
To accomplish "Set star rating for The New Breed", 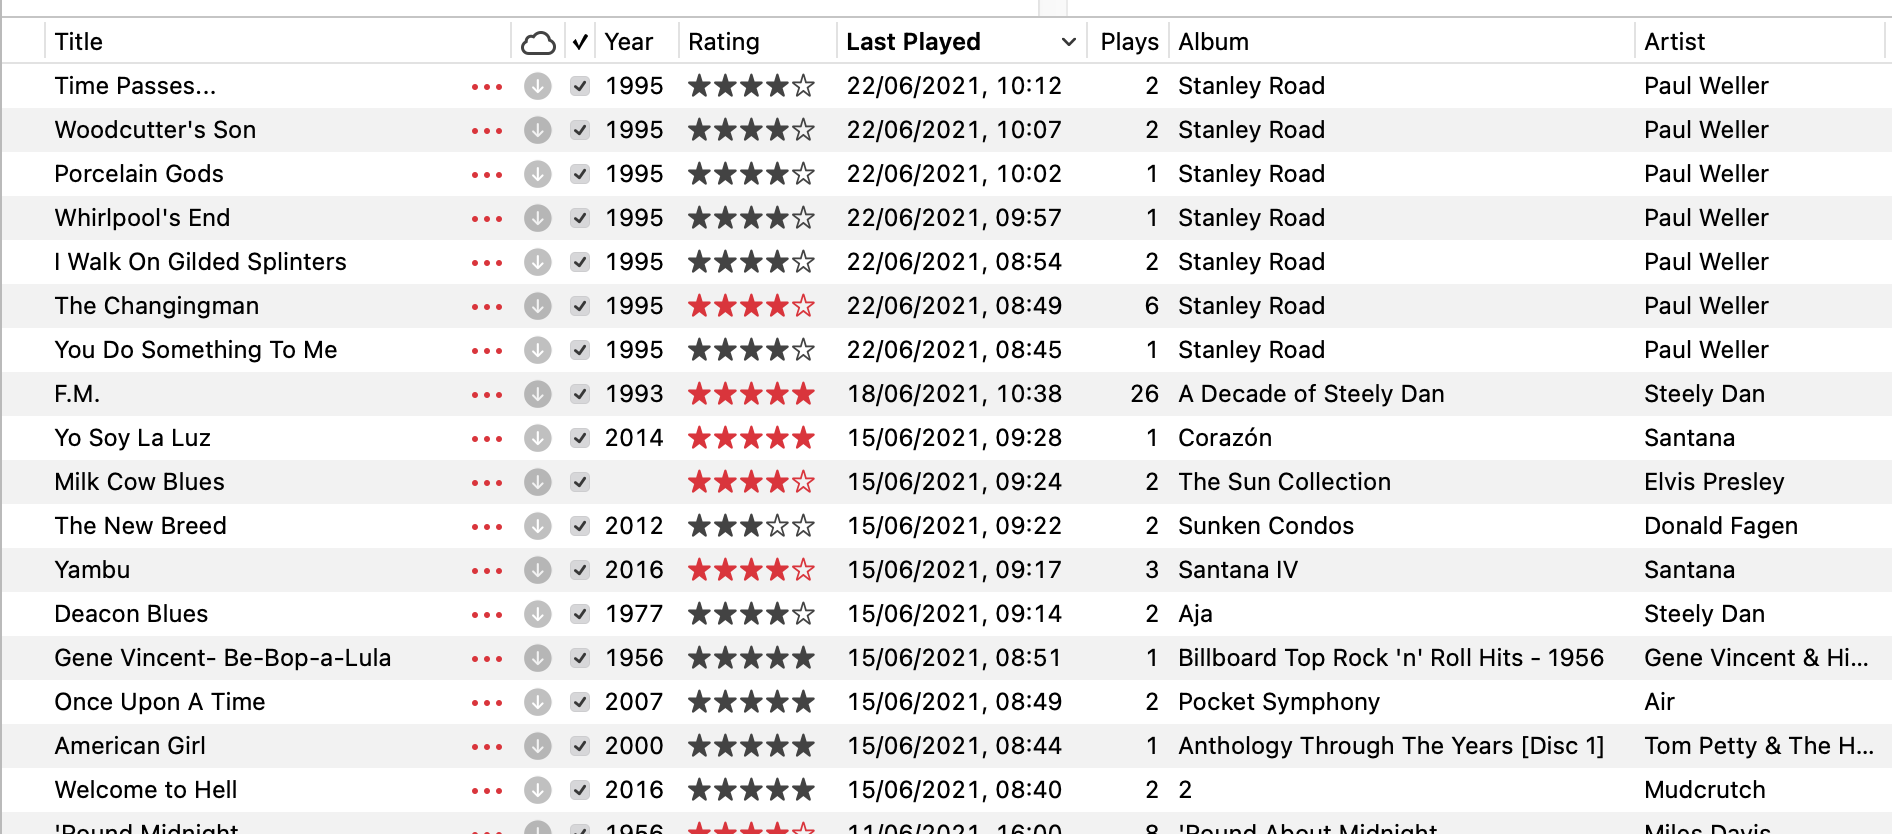I will 751,526.
